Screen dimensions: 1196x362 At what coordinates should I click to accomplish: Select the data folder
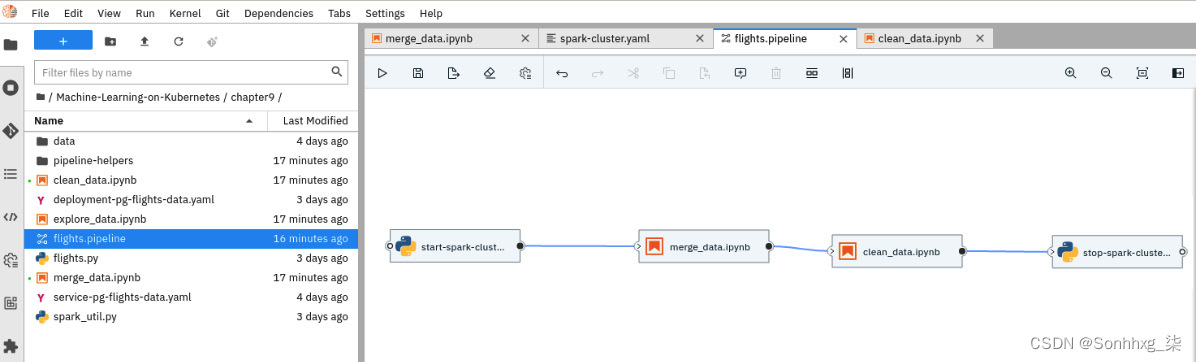[x=191, y=141]
